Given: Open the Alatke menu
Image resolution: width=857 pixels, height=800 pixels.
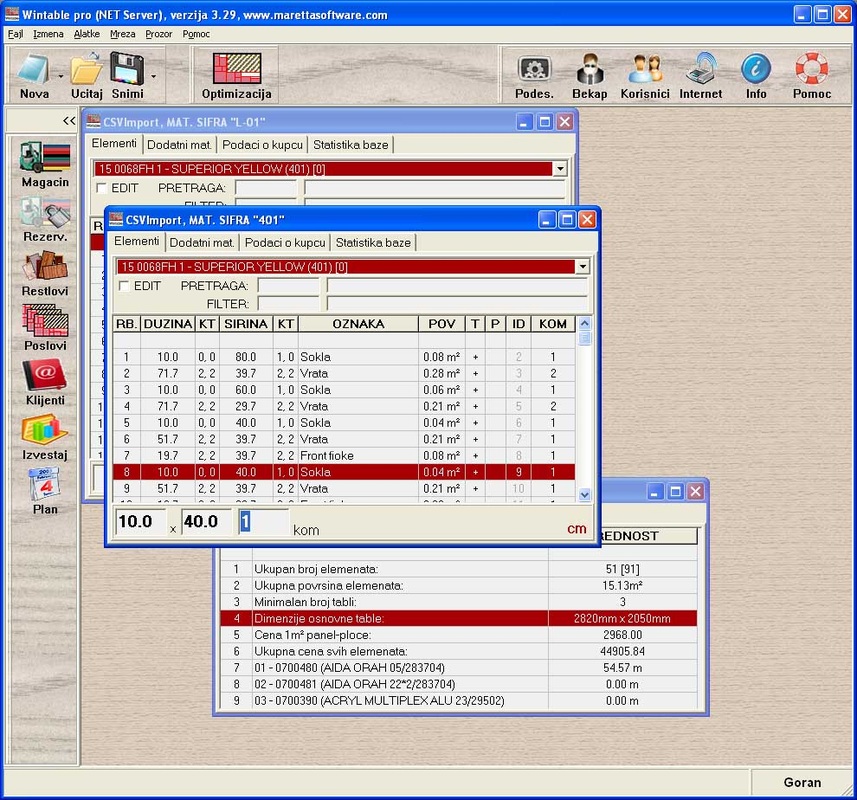Looking at the screenshot, I should point(86,34).
